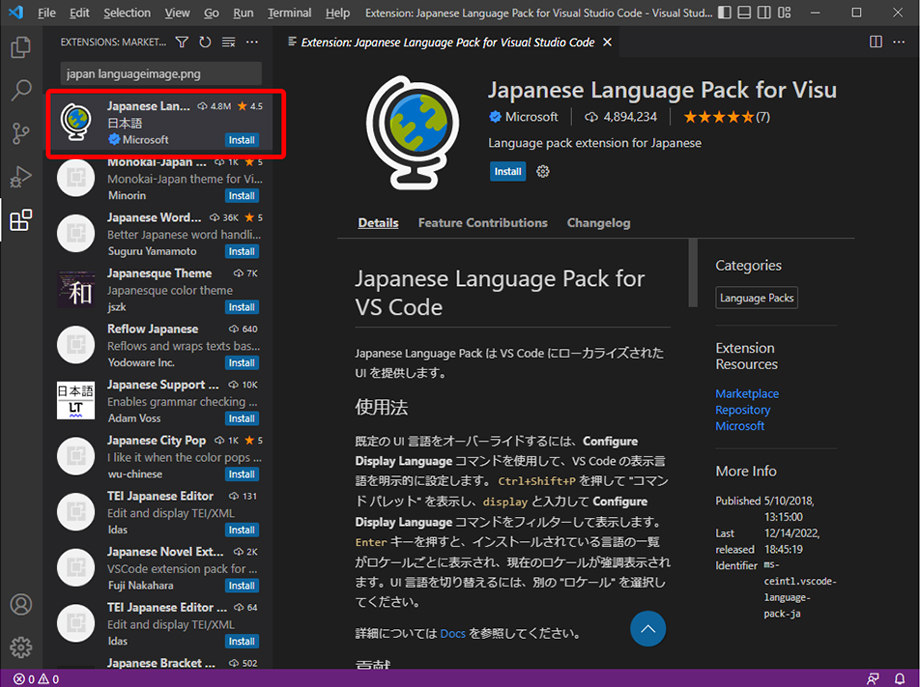The height and width of the screenshot is (687, 920).
Task: Switch to Feature Contributions tab
Action: (482, 223)
